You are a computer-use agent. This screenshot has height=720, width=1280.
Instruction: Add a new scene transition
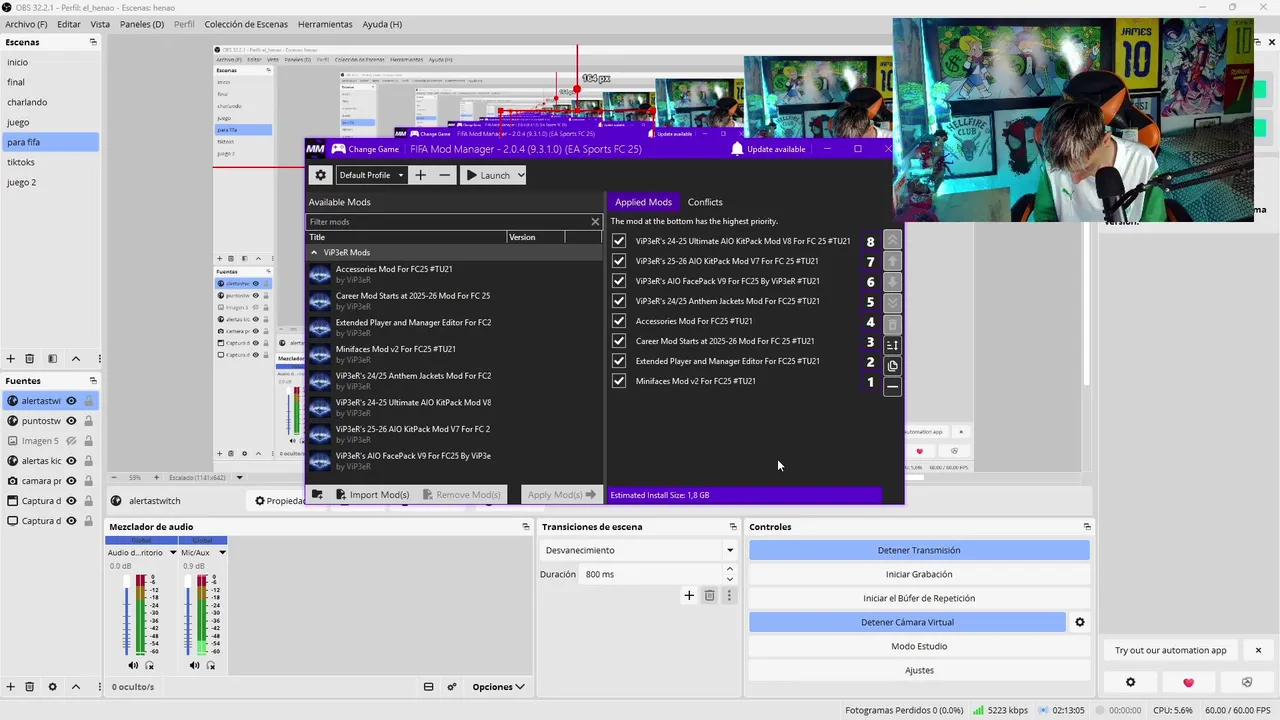tap(689, 596)
